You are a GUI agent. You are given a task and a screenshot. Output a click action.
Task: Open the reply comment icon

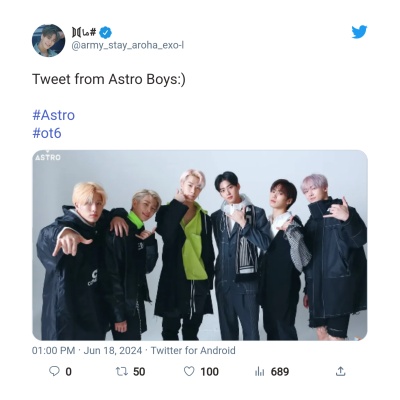(54, 371)
